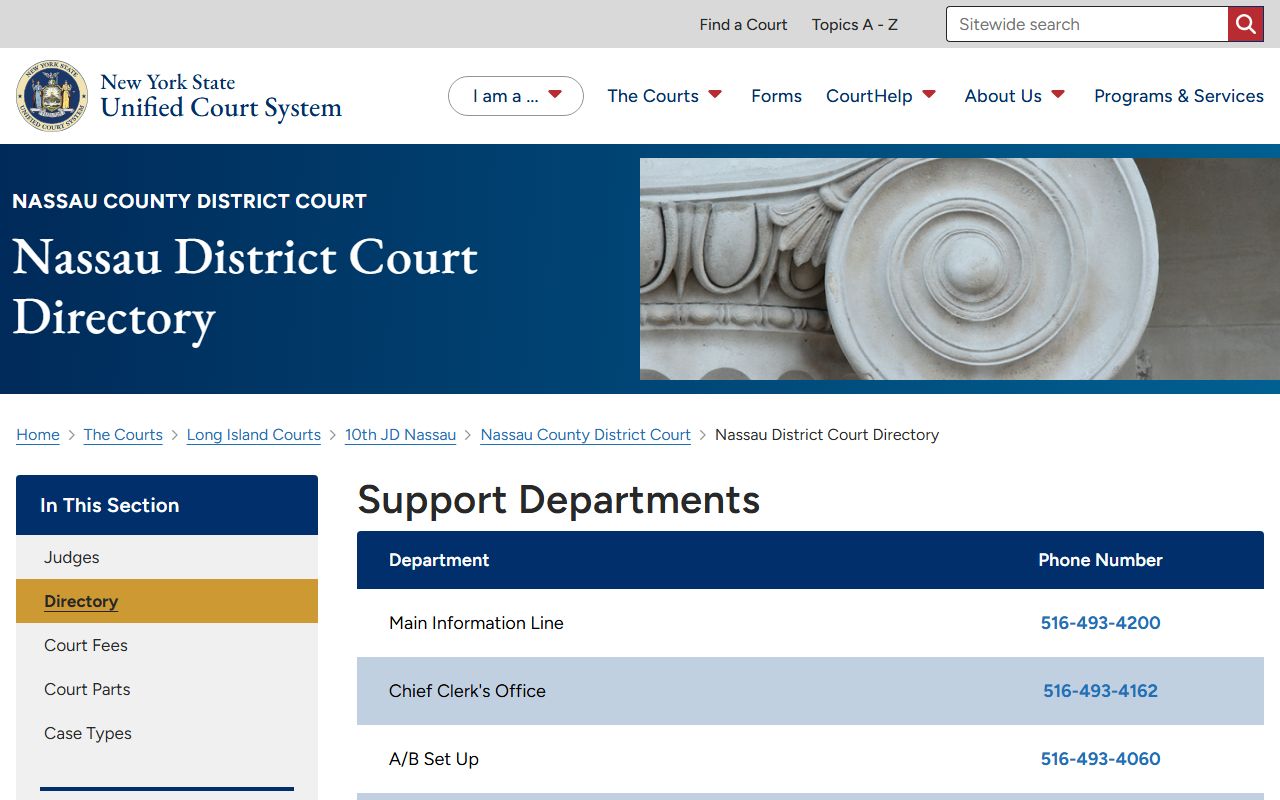Click the Unified Court System title text
Viewport: 1280px width, 800px height.
[x=221, y=108]
